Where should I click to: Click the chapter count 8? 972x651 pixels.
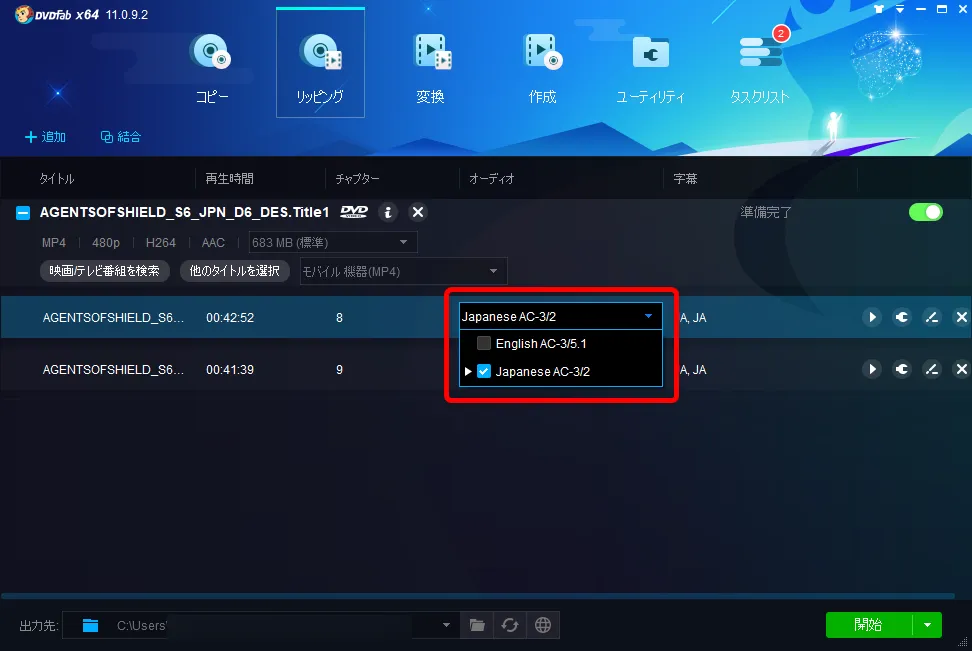(339, 317)
